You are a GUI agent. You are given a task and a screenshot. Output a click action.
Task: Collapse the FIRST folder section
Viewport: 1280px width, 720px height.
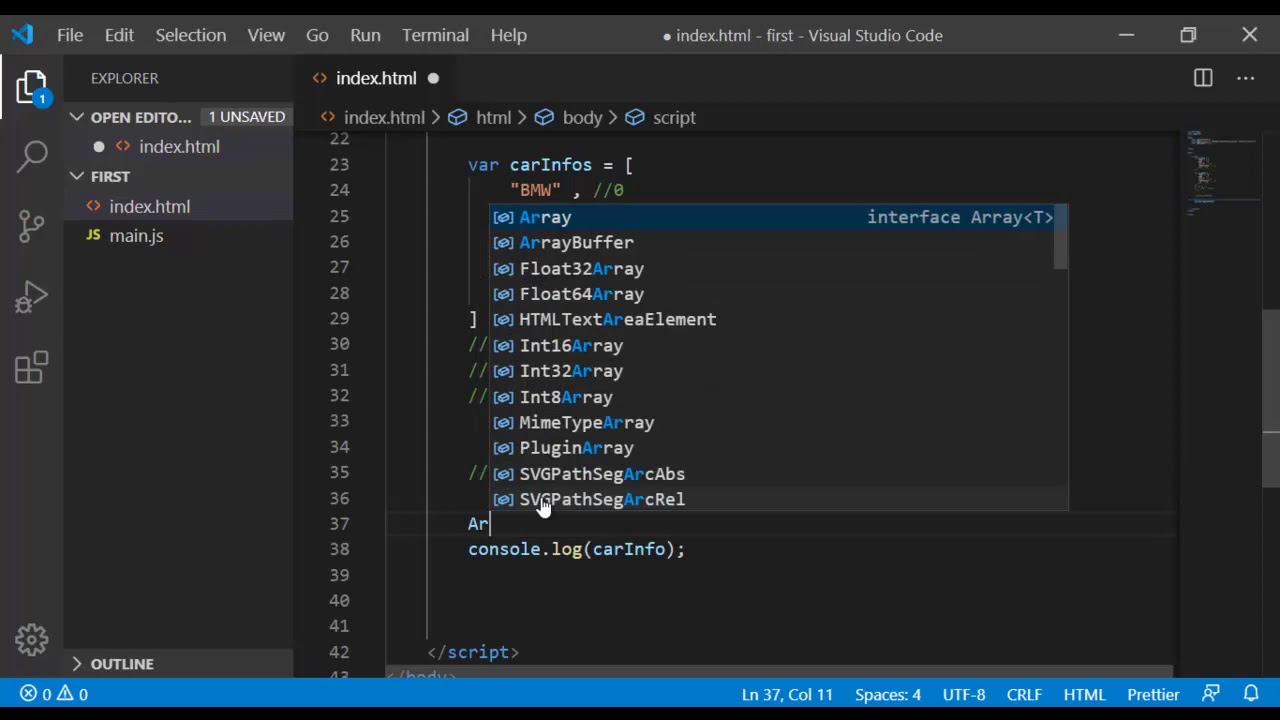pos(77,176)
